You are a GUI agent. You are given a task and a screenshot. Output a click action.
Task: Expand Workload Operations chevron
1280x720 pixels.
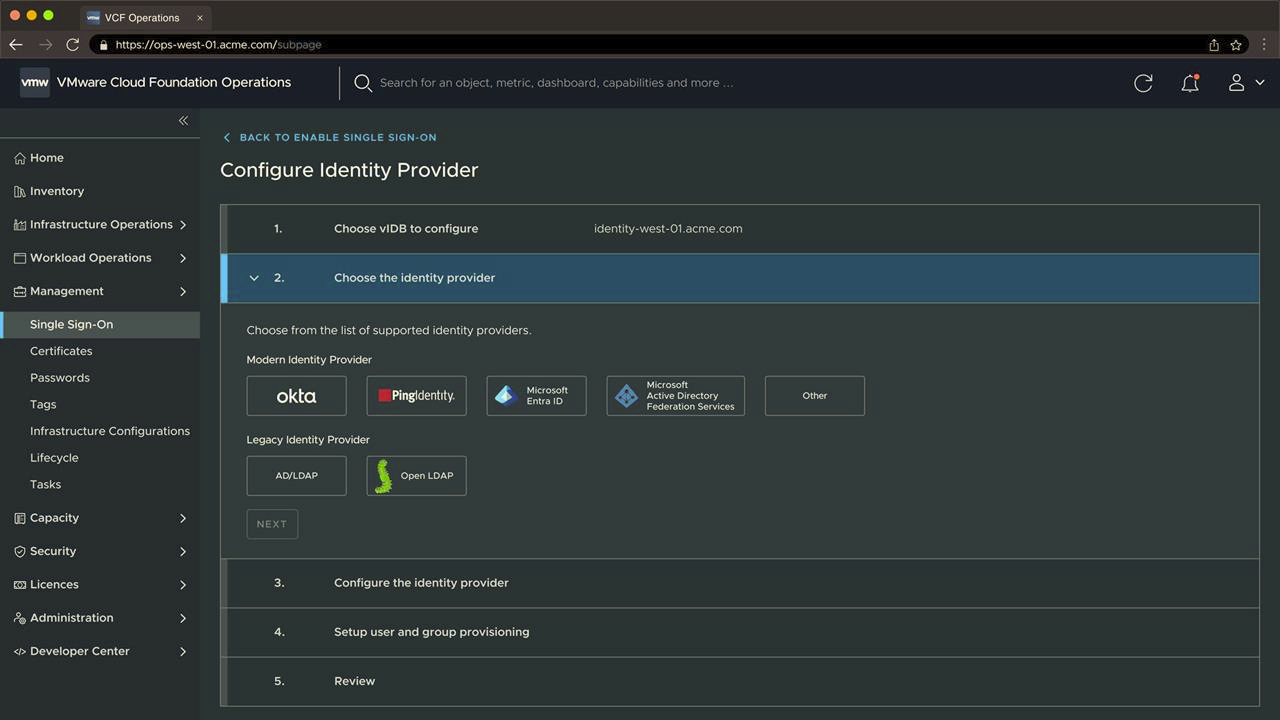pos(183,258)
